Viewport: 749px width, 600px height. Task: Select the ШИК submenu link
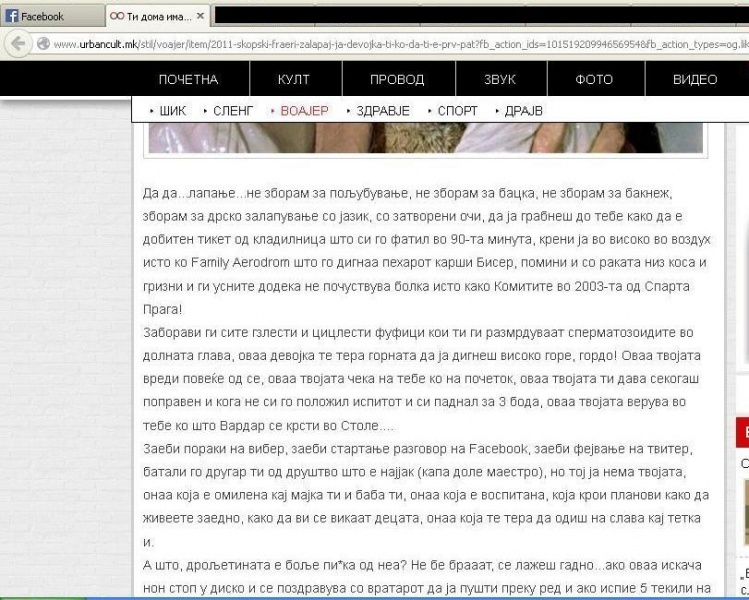[x=172, y=111]
